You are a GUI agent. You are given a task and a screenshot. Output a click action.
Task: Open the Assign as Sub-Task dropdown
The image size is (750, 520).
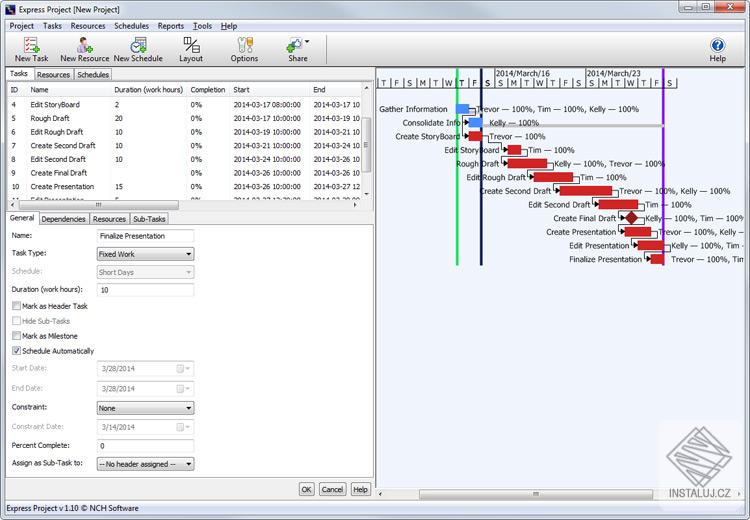click(x=145, y=464)
